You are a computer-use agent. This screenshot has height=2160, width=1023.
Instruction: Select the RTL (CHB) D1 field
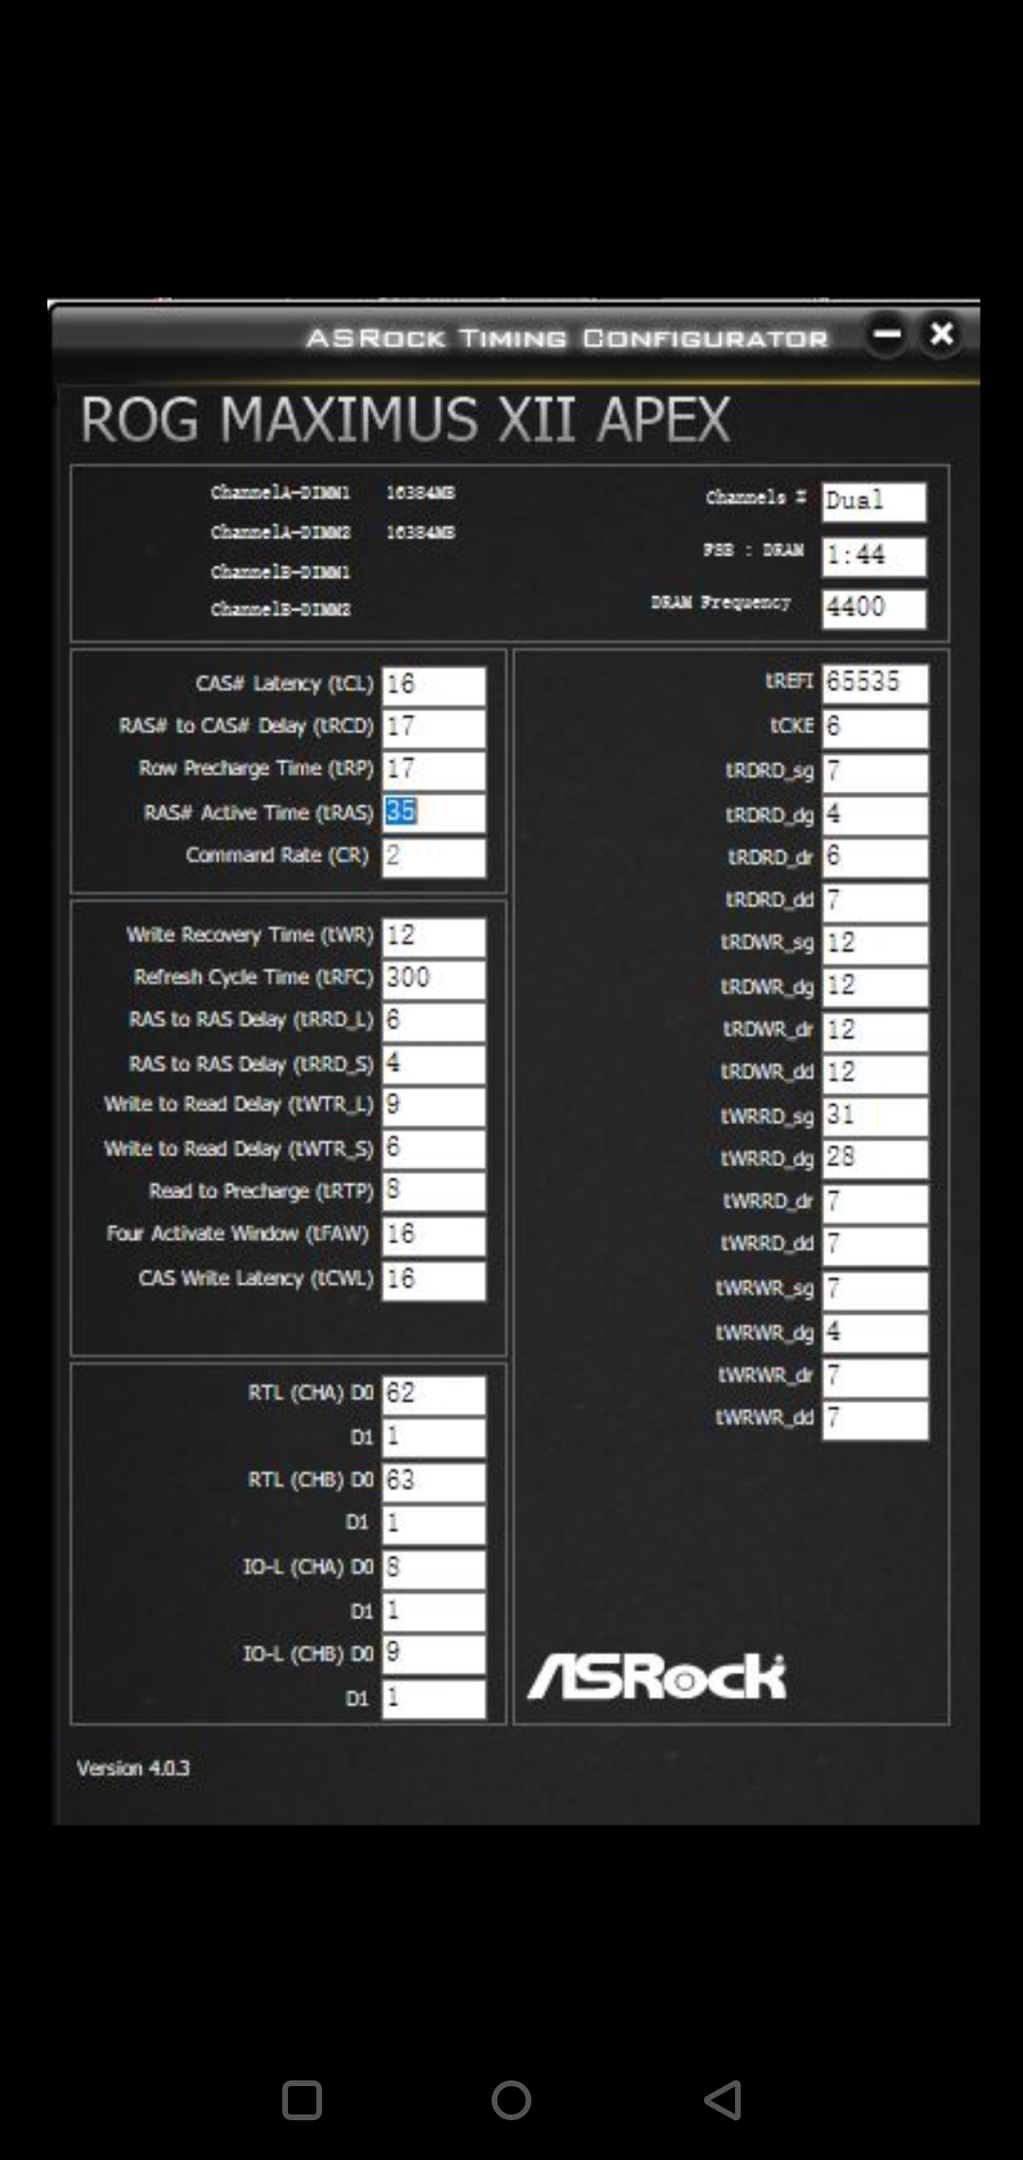(434, 1524)
